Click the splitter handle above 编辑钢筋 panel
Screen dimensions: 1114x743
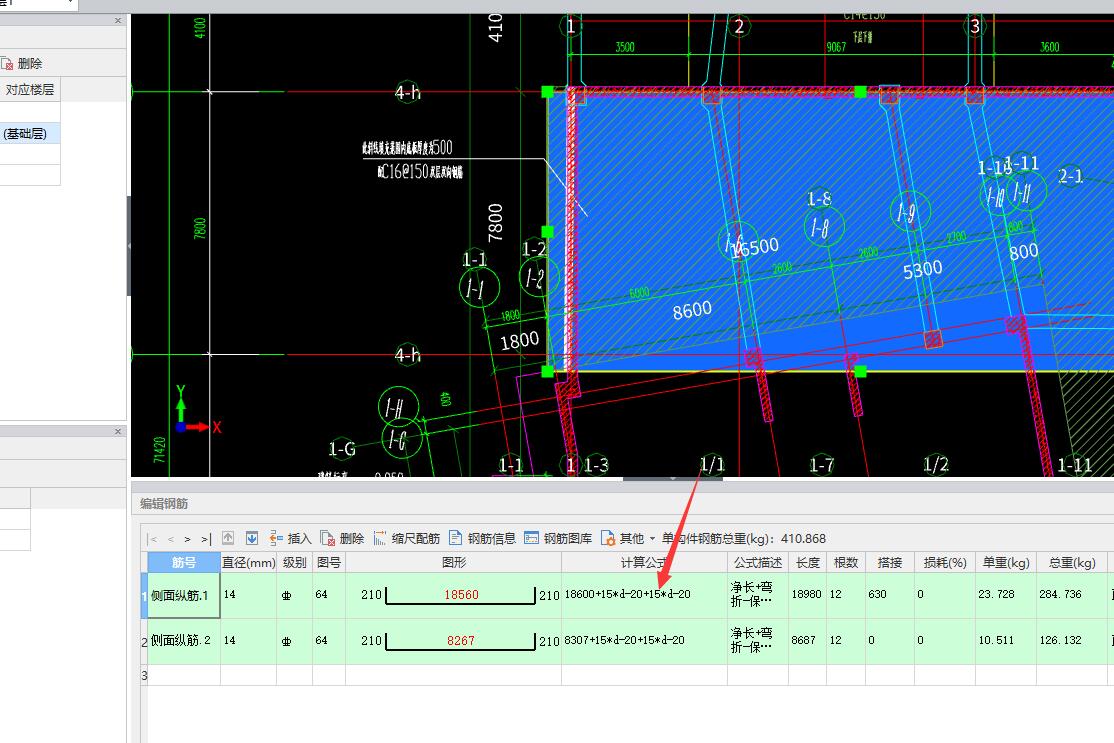673,479
